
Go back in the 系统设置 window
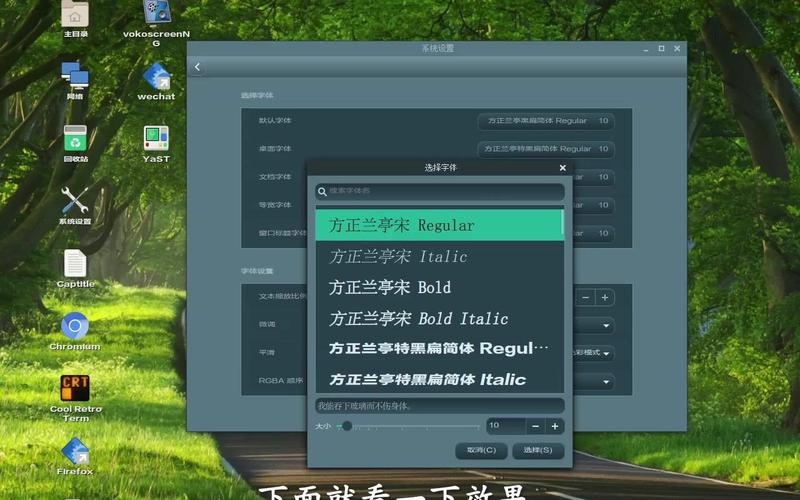coord(197,67)
